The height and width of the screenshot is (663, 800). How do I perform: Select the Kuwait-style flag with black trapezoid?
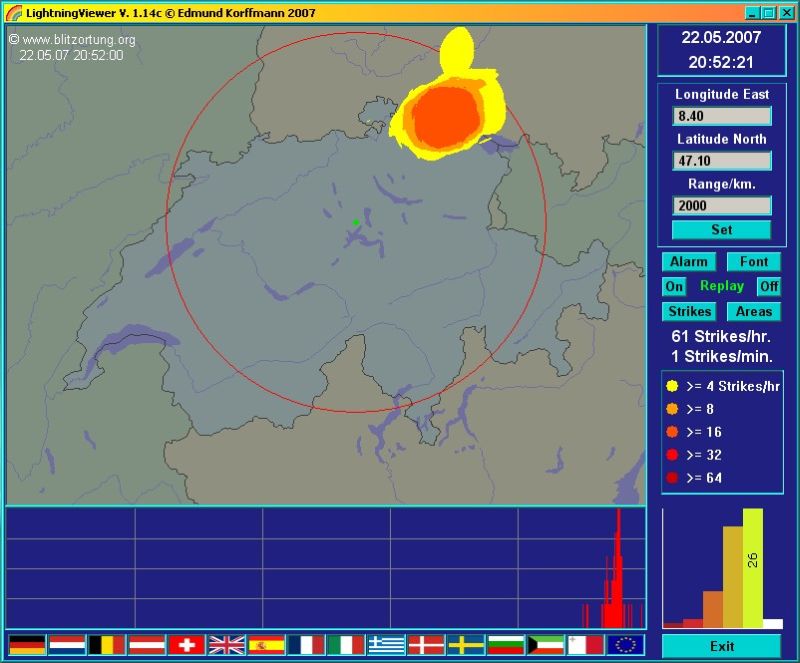coord(545,645)
